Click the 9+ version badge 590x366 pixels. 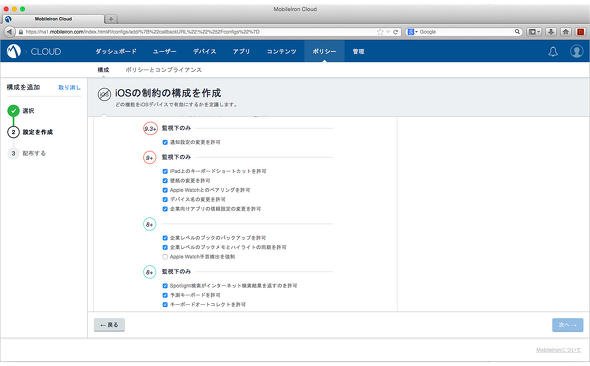[150, 157]
